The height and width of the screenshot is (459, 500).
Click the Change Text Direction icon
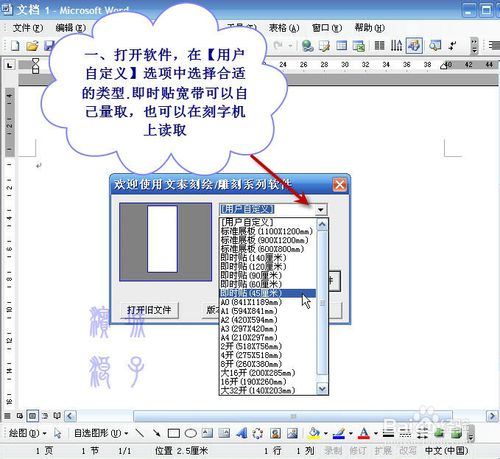tap(396, 46)
